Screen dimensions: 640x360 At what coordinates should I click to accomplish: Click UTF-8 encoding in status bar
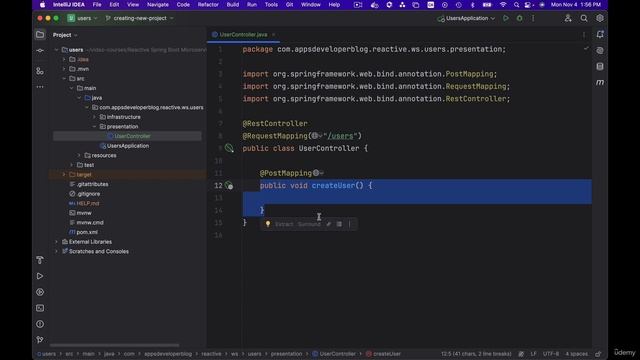pos(551,354)
